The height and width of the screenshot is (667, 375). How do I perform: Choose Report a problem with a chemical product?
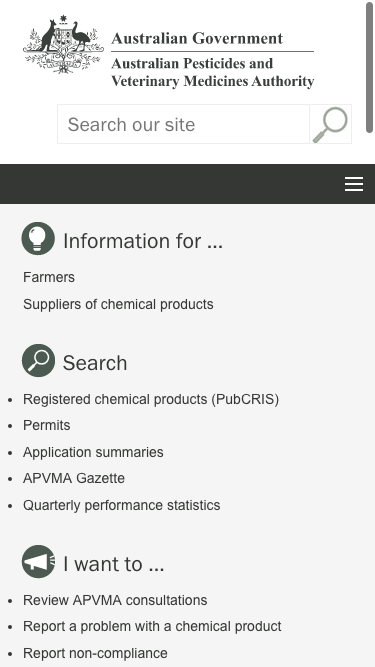point(152,627)
